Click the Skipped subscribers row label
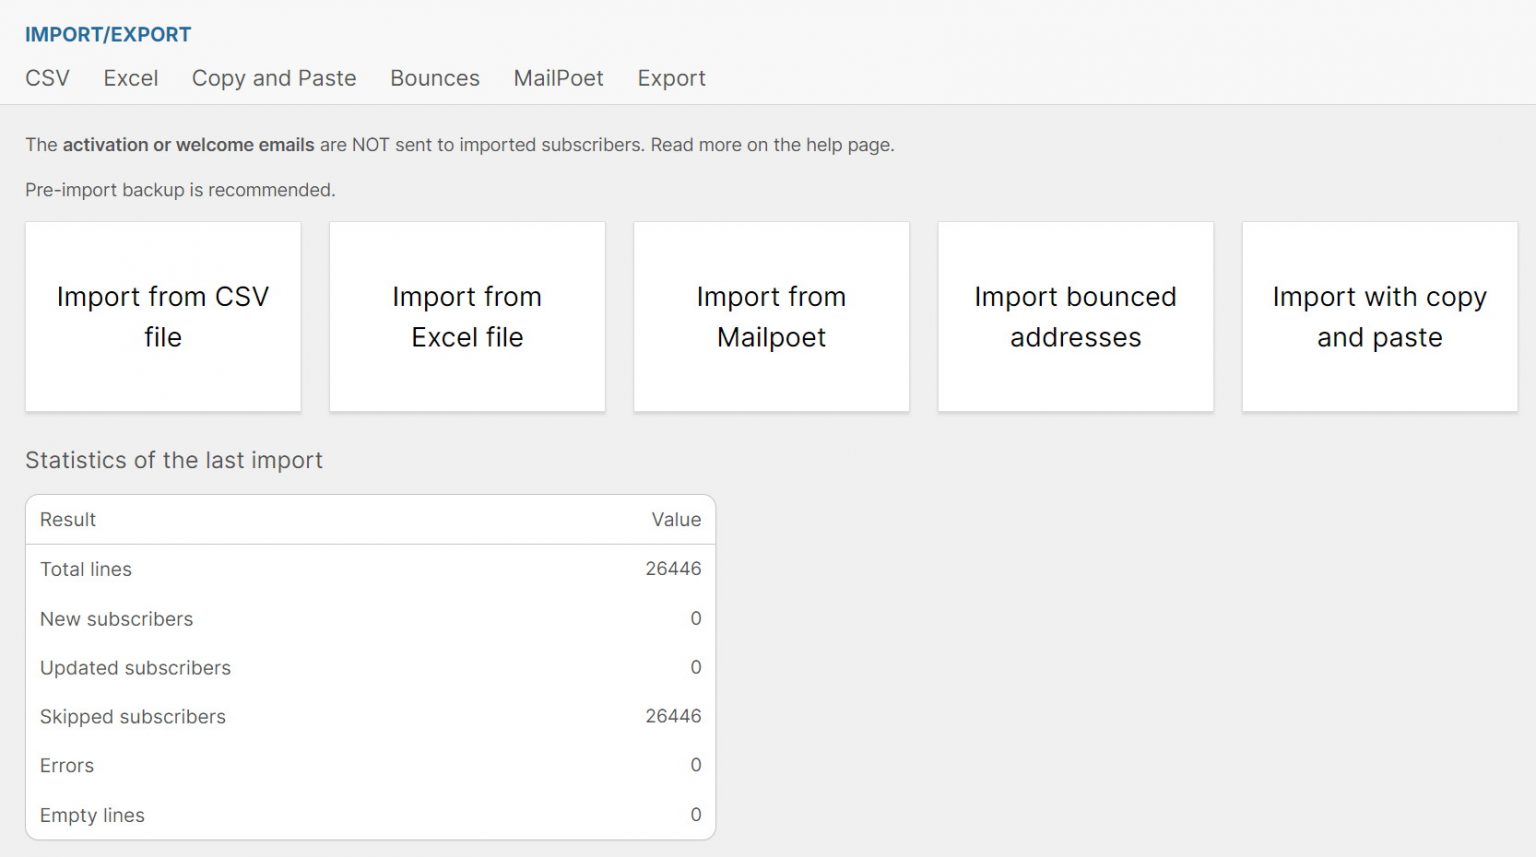Screen dimensions: 1536x857 coord(133,717)
